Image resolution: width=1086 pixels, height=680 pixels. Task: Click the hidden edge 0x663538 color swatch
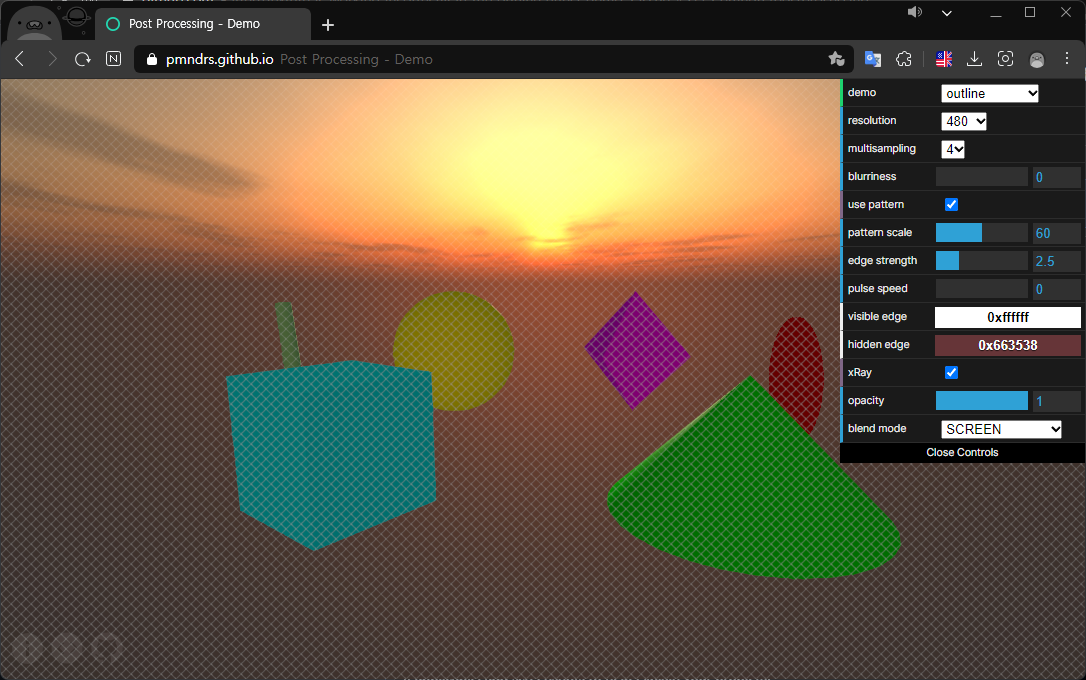(1007, 344)
